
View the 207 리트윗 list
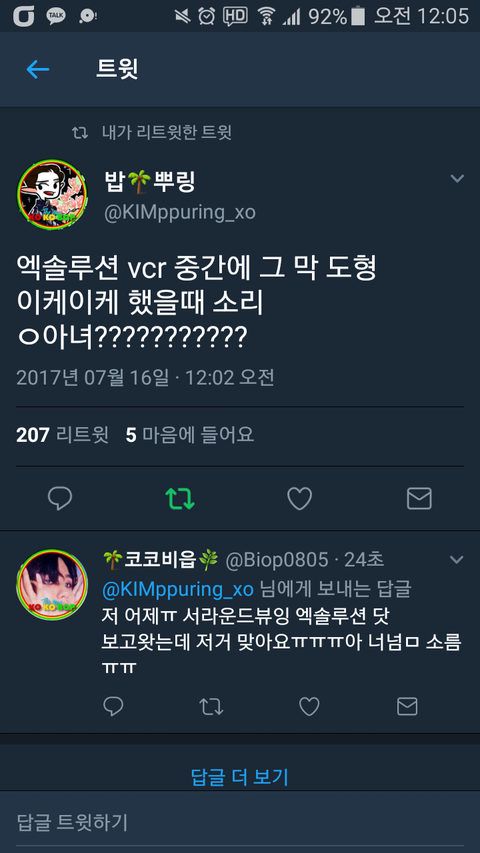point(62,435)
